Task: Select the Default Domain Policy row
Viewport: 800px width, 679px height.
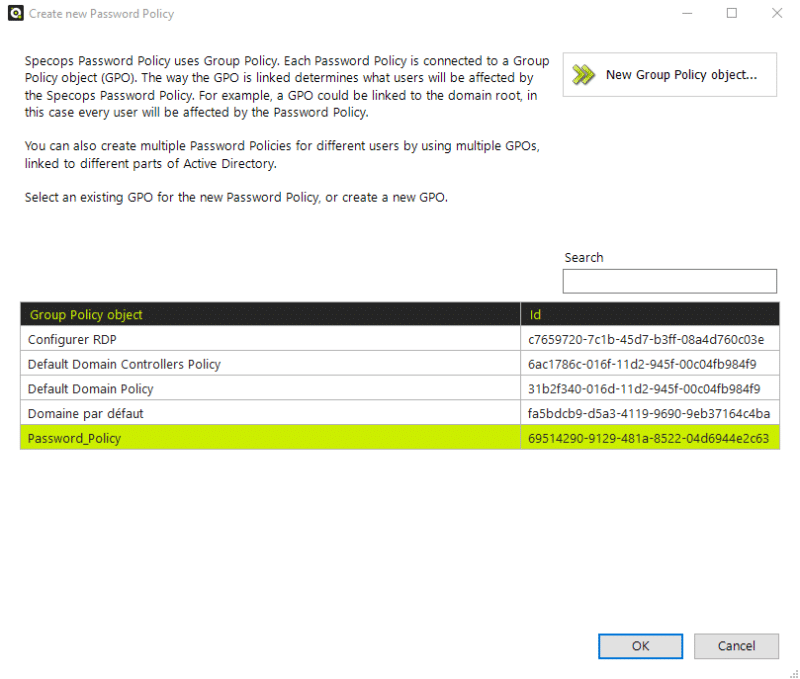Action: pyautogui.click(x=400, y=388)
